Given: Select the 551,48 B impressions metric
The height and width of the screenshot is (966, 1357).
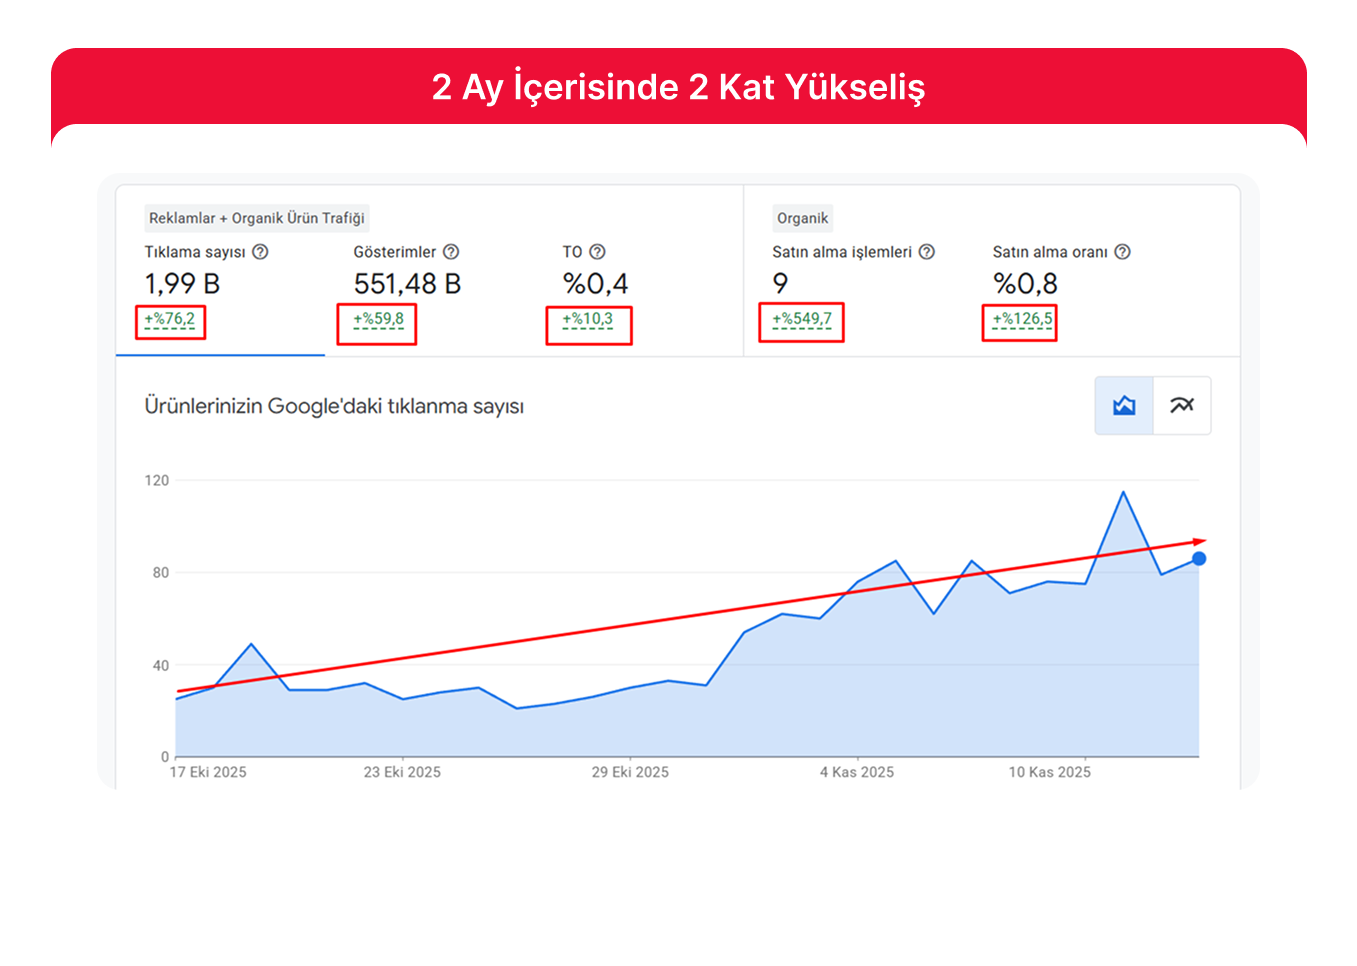Looking at the screenshot, I should point(407,284).
